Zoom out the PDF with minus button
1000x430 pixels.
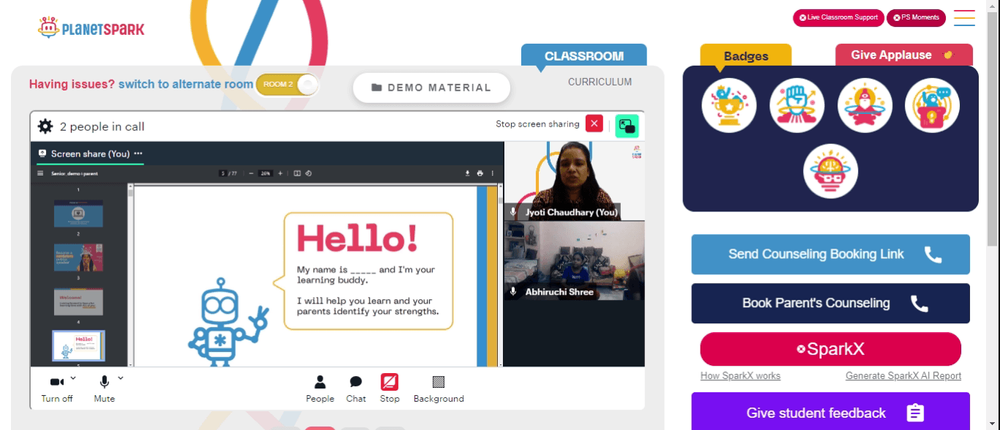[x=251, y=173]
